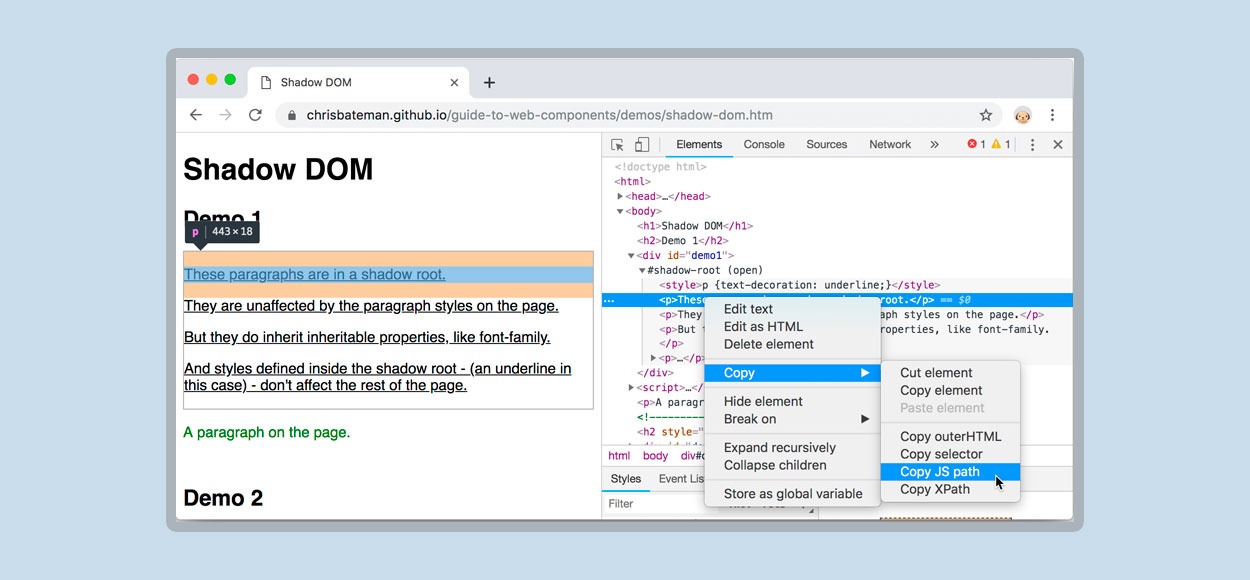Collapse the body node
This screenshot has width=1250, height=580.
[x=621, y=212]
